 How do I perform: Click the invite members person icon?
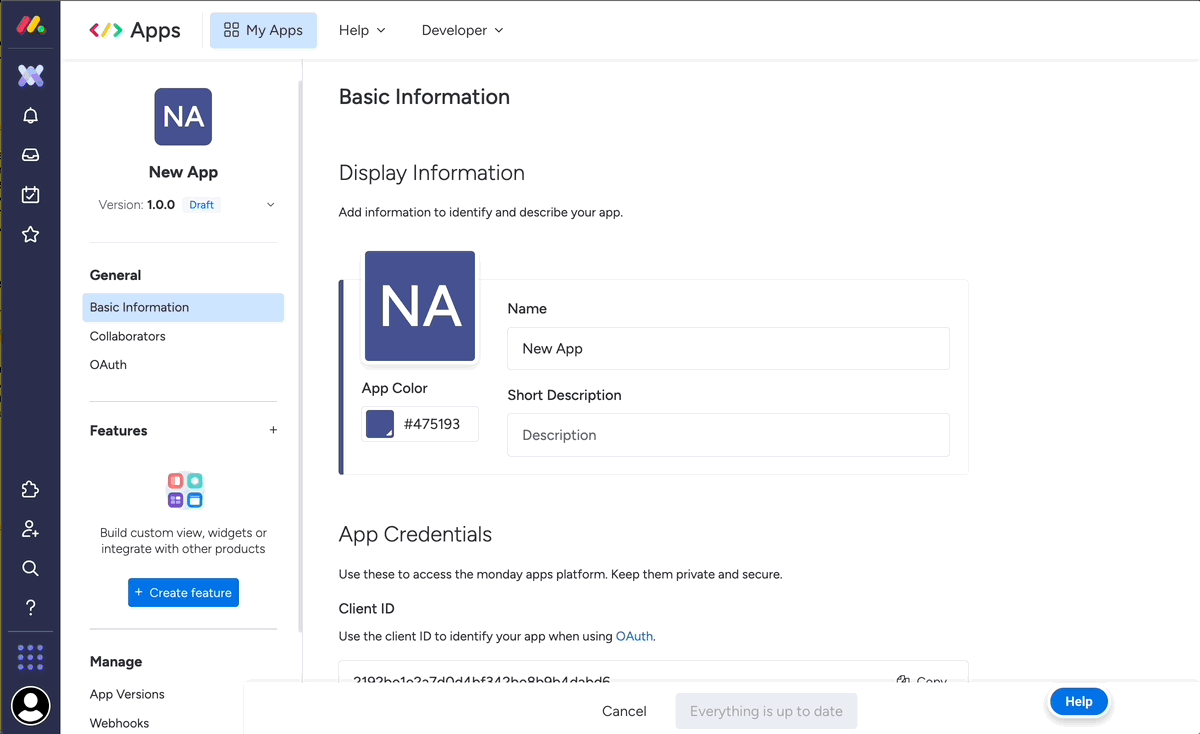tap(31, 529)
